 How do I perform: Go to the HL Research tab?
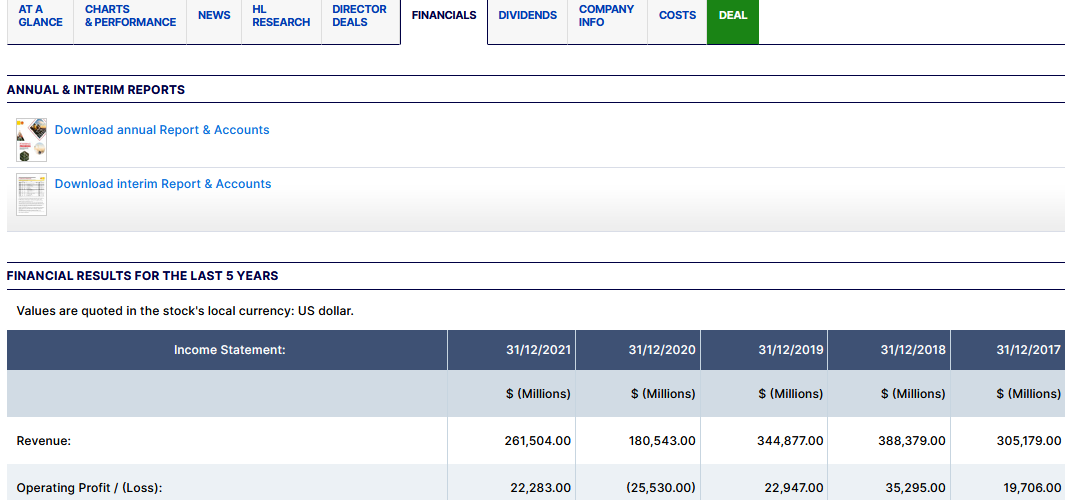(x=281, y=16)
